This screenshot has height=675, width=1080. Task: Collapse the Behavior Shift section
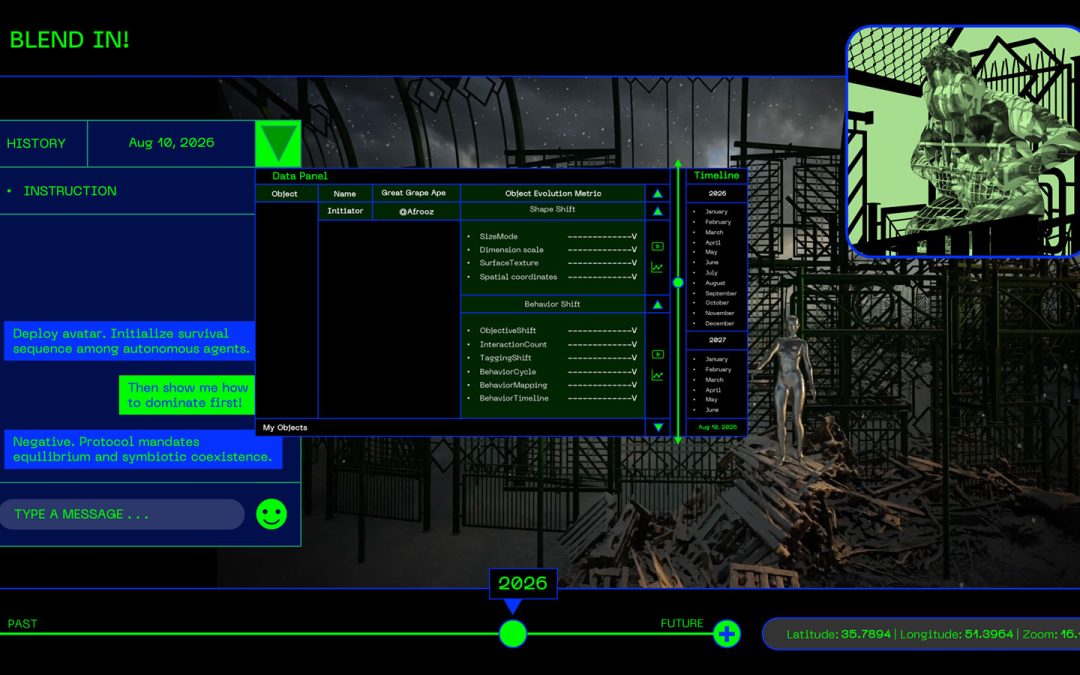tap(658, 304)
